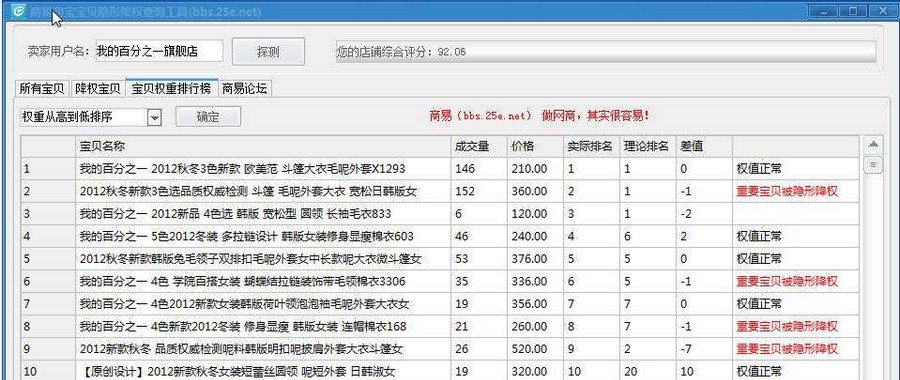Image resolution: width=900 pixels, height=380 pixels.
Task: Click the 卖家用户名 input field
Action: click(159, 51)
